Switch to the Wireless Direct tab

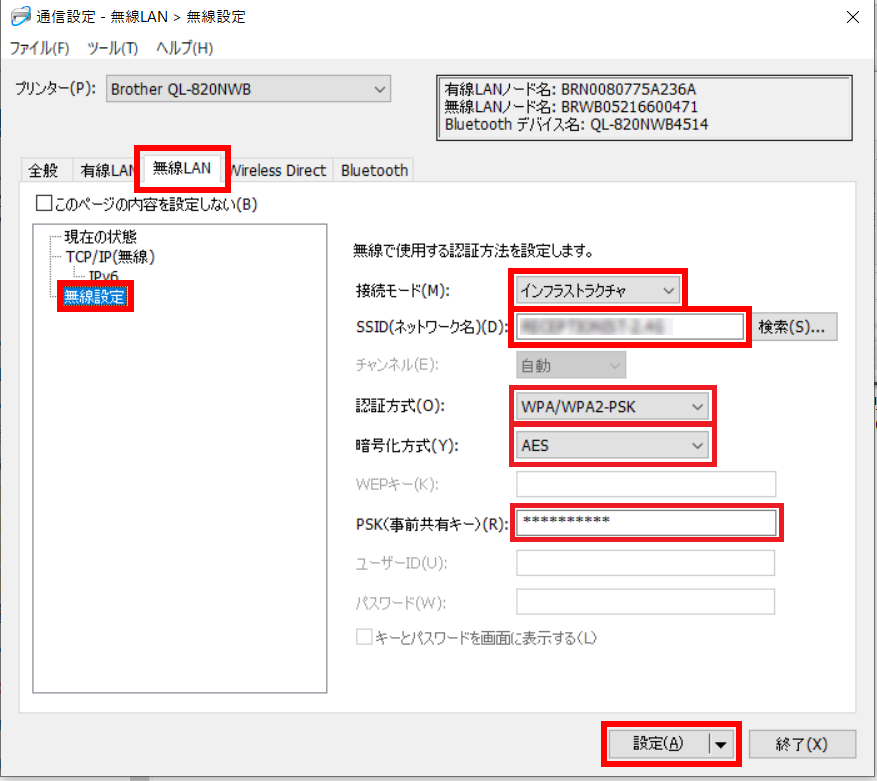pyautogui.click(x=279, y=171)
